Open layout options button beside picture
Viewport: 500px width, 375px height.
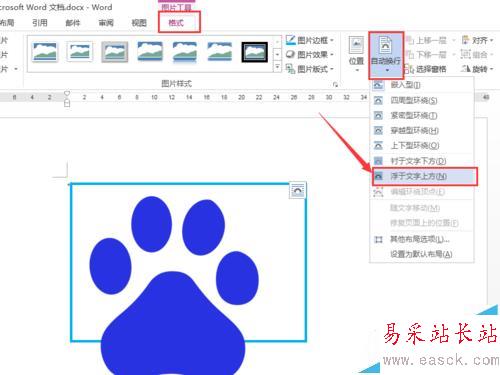pos(297,190)
